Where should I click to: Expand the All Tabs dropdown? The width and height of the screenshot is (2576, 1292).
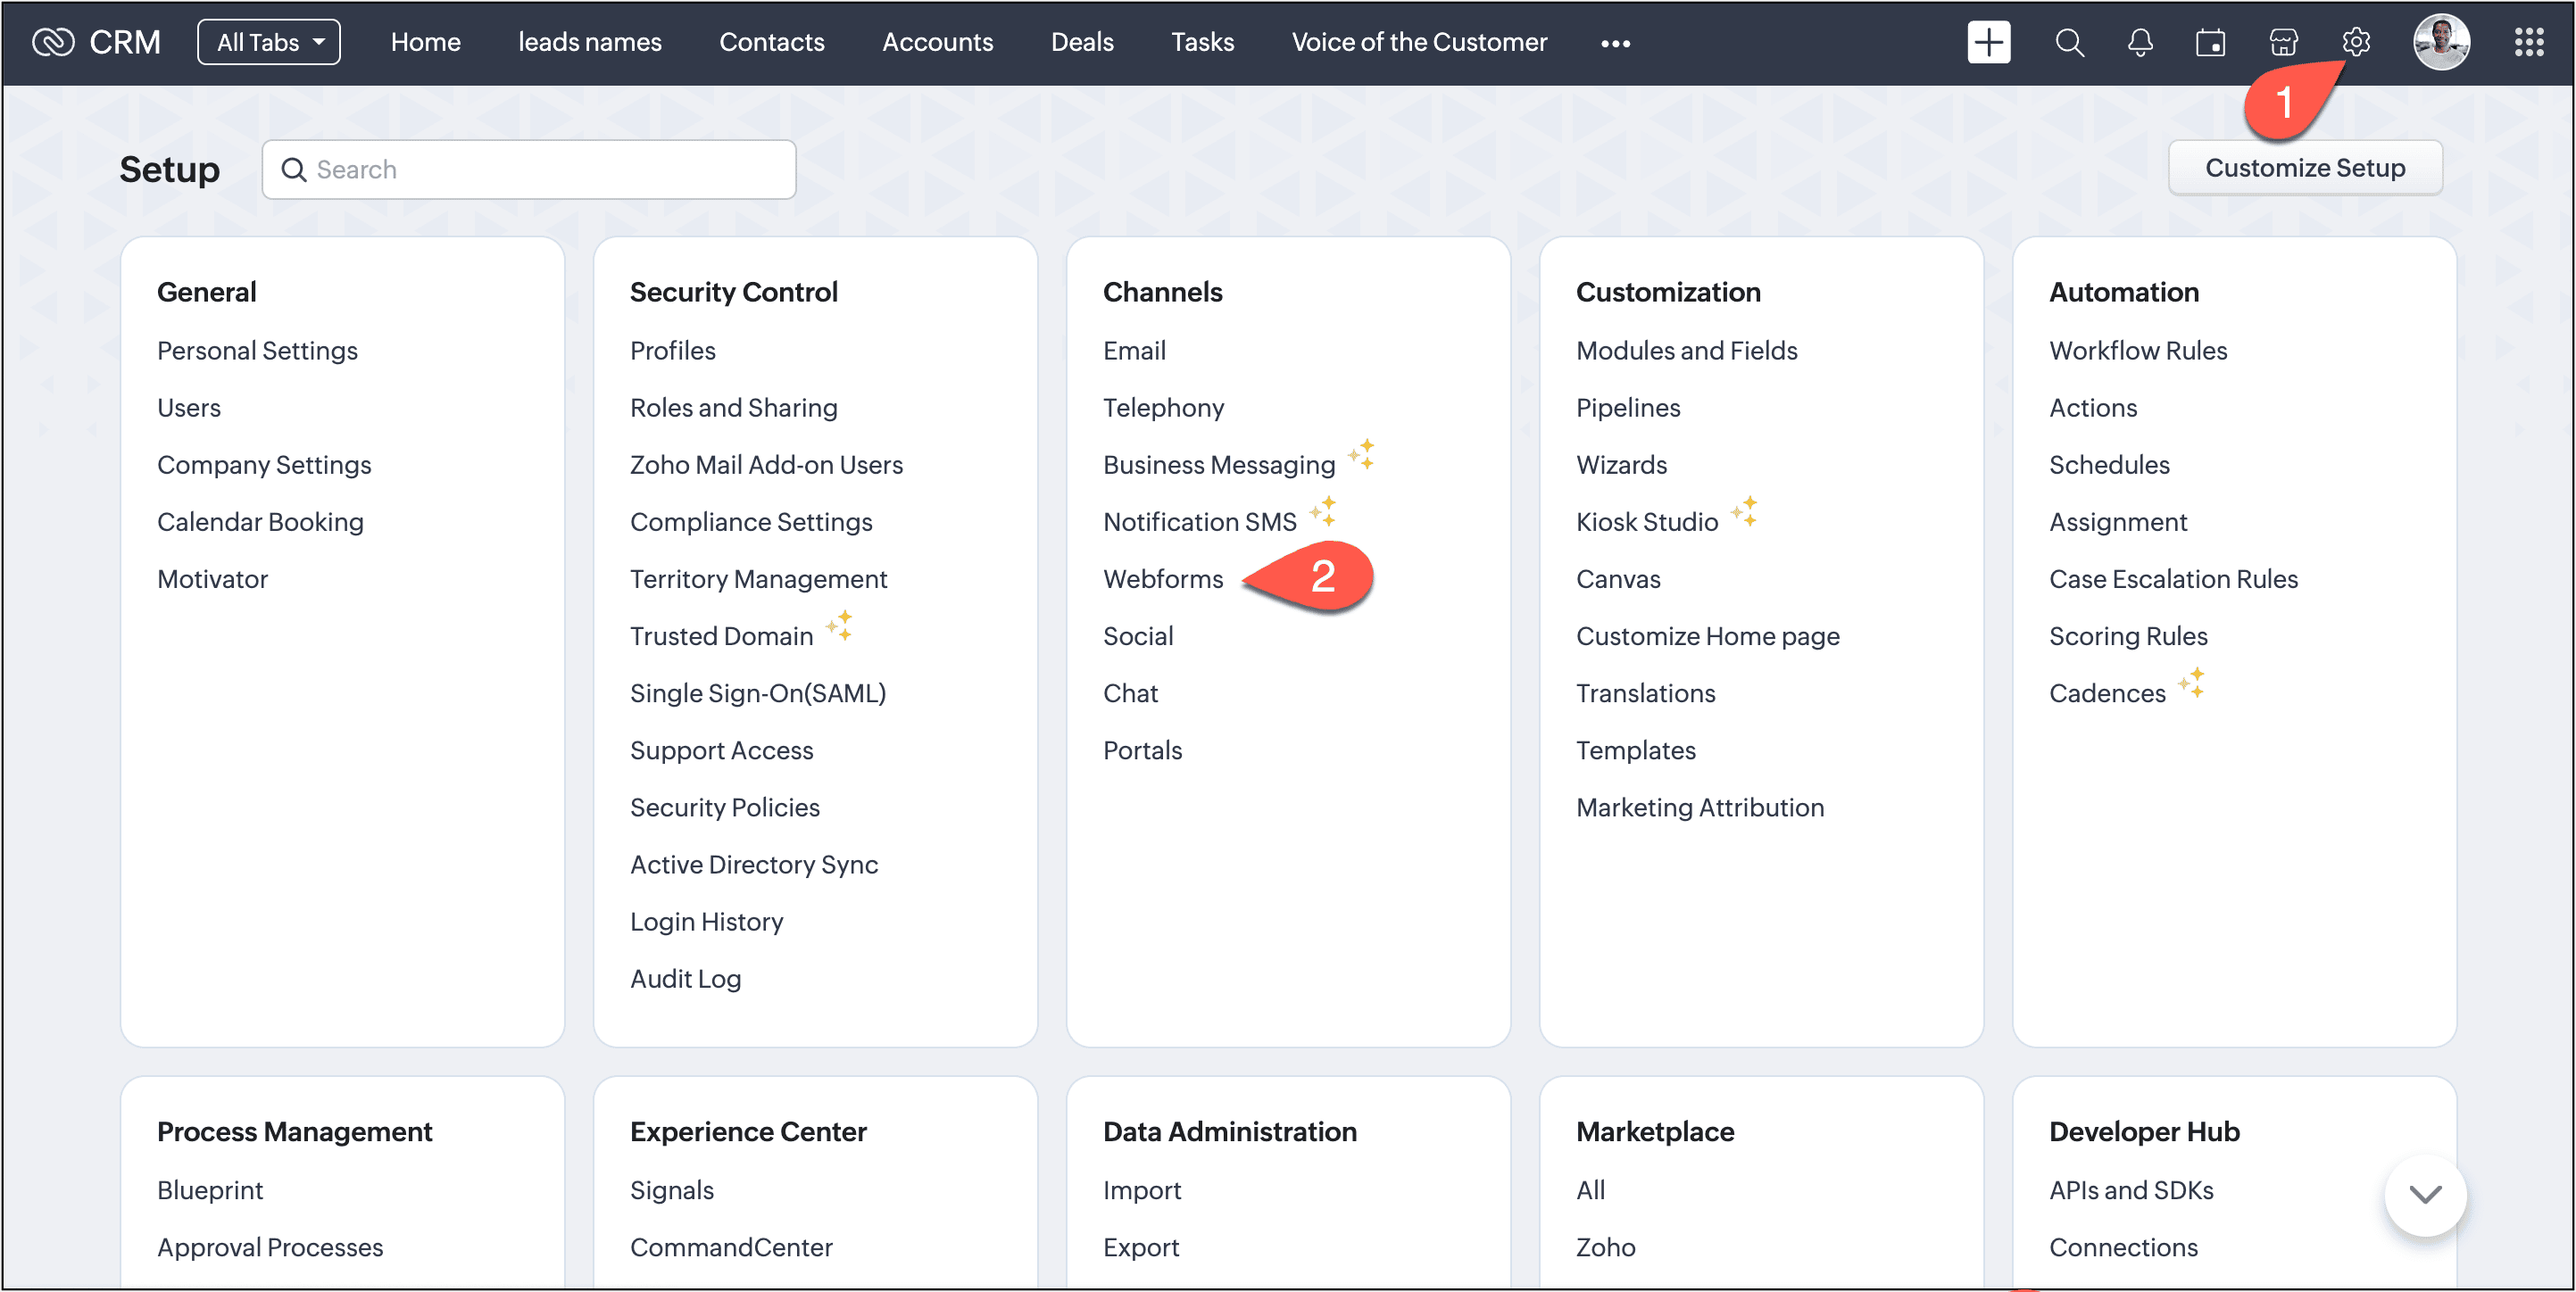269,42
